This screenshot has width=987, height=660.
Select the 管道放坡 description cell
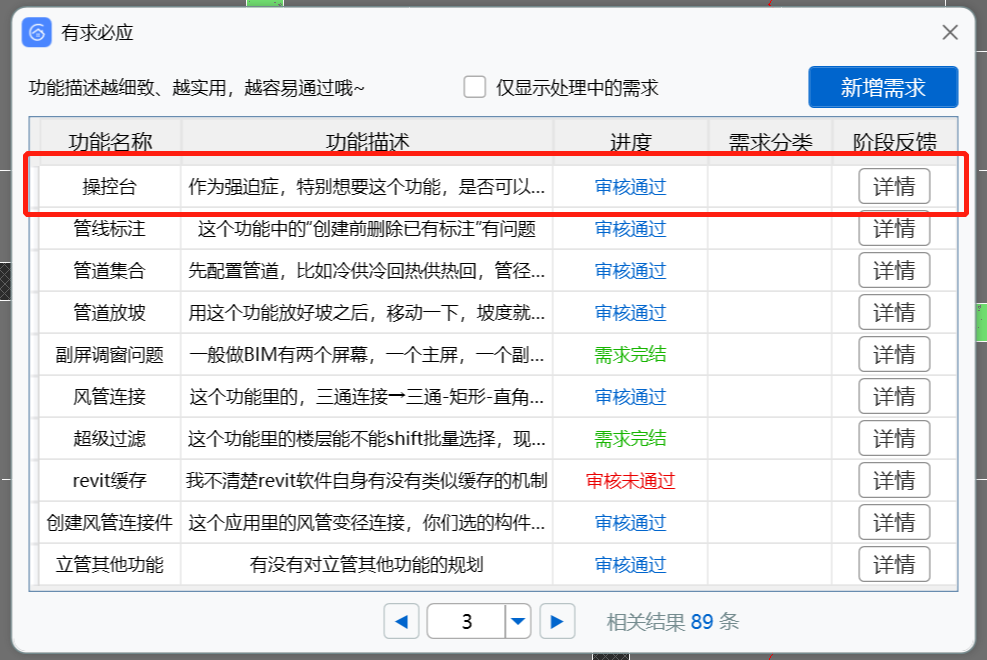point(367,313)
